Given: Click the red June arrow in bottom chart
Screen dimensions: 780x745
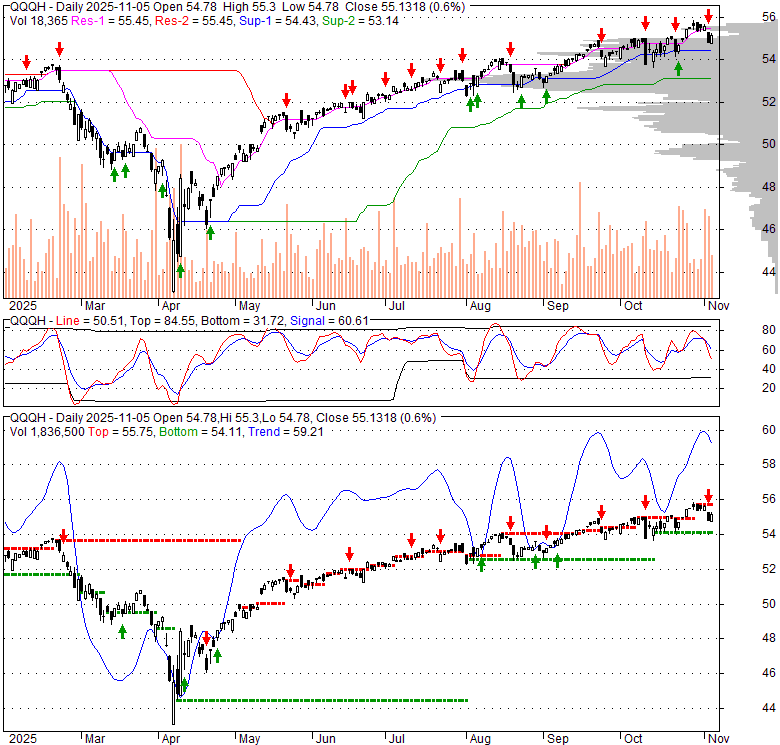Looking at the screenshot, I should coord(350,554).
